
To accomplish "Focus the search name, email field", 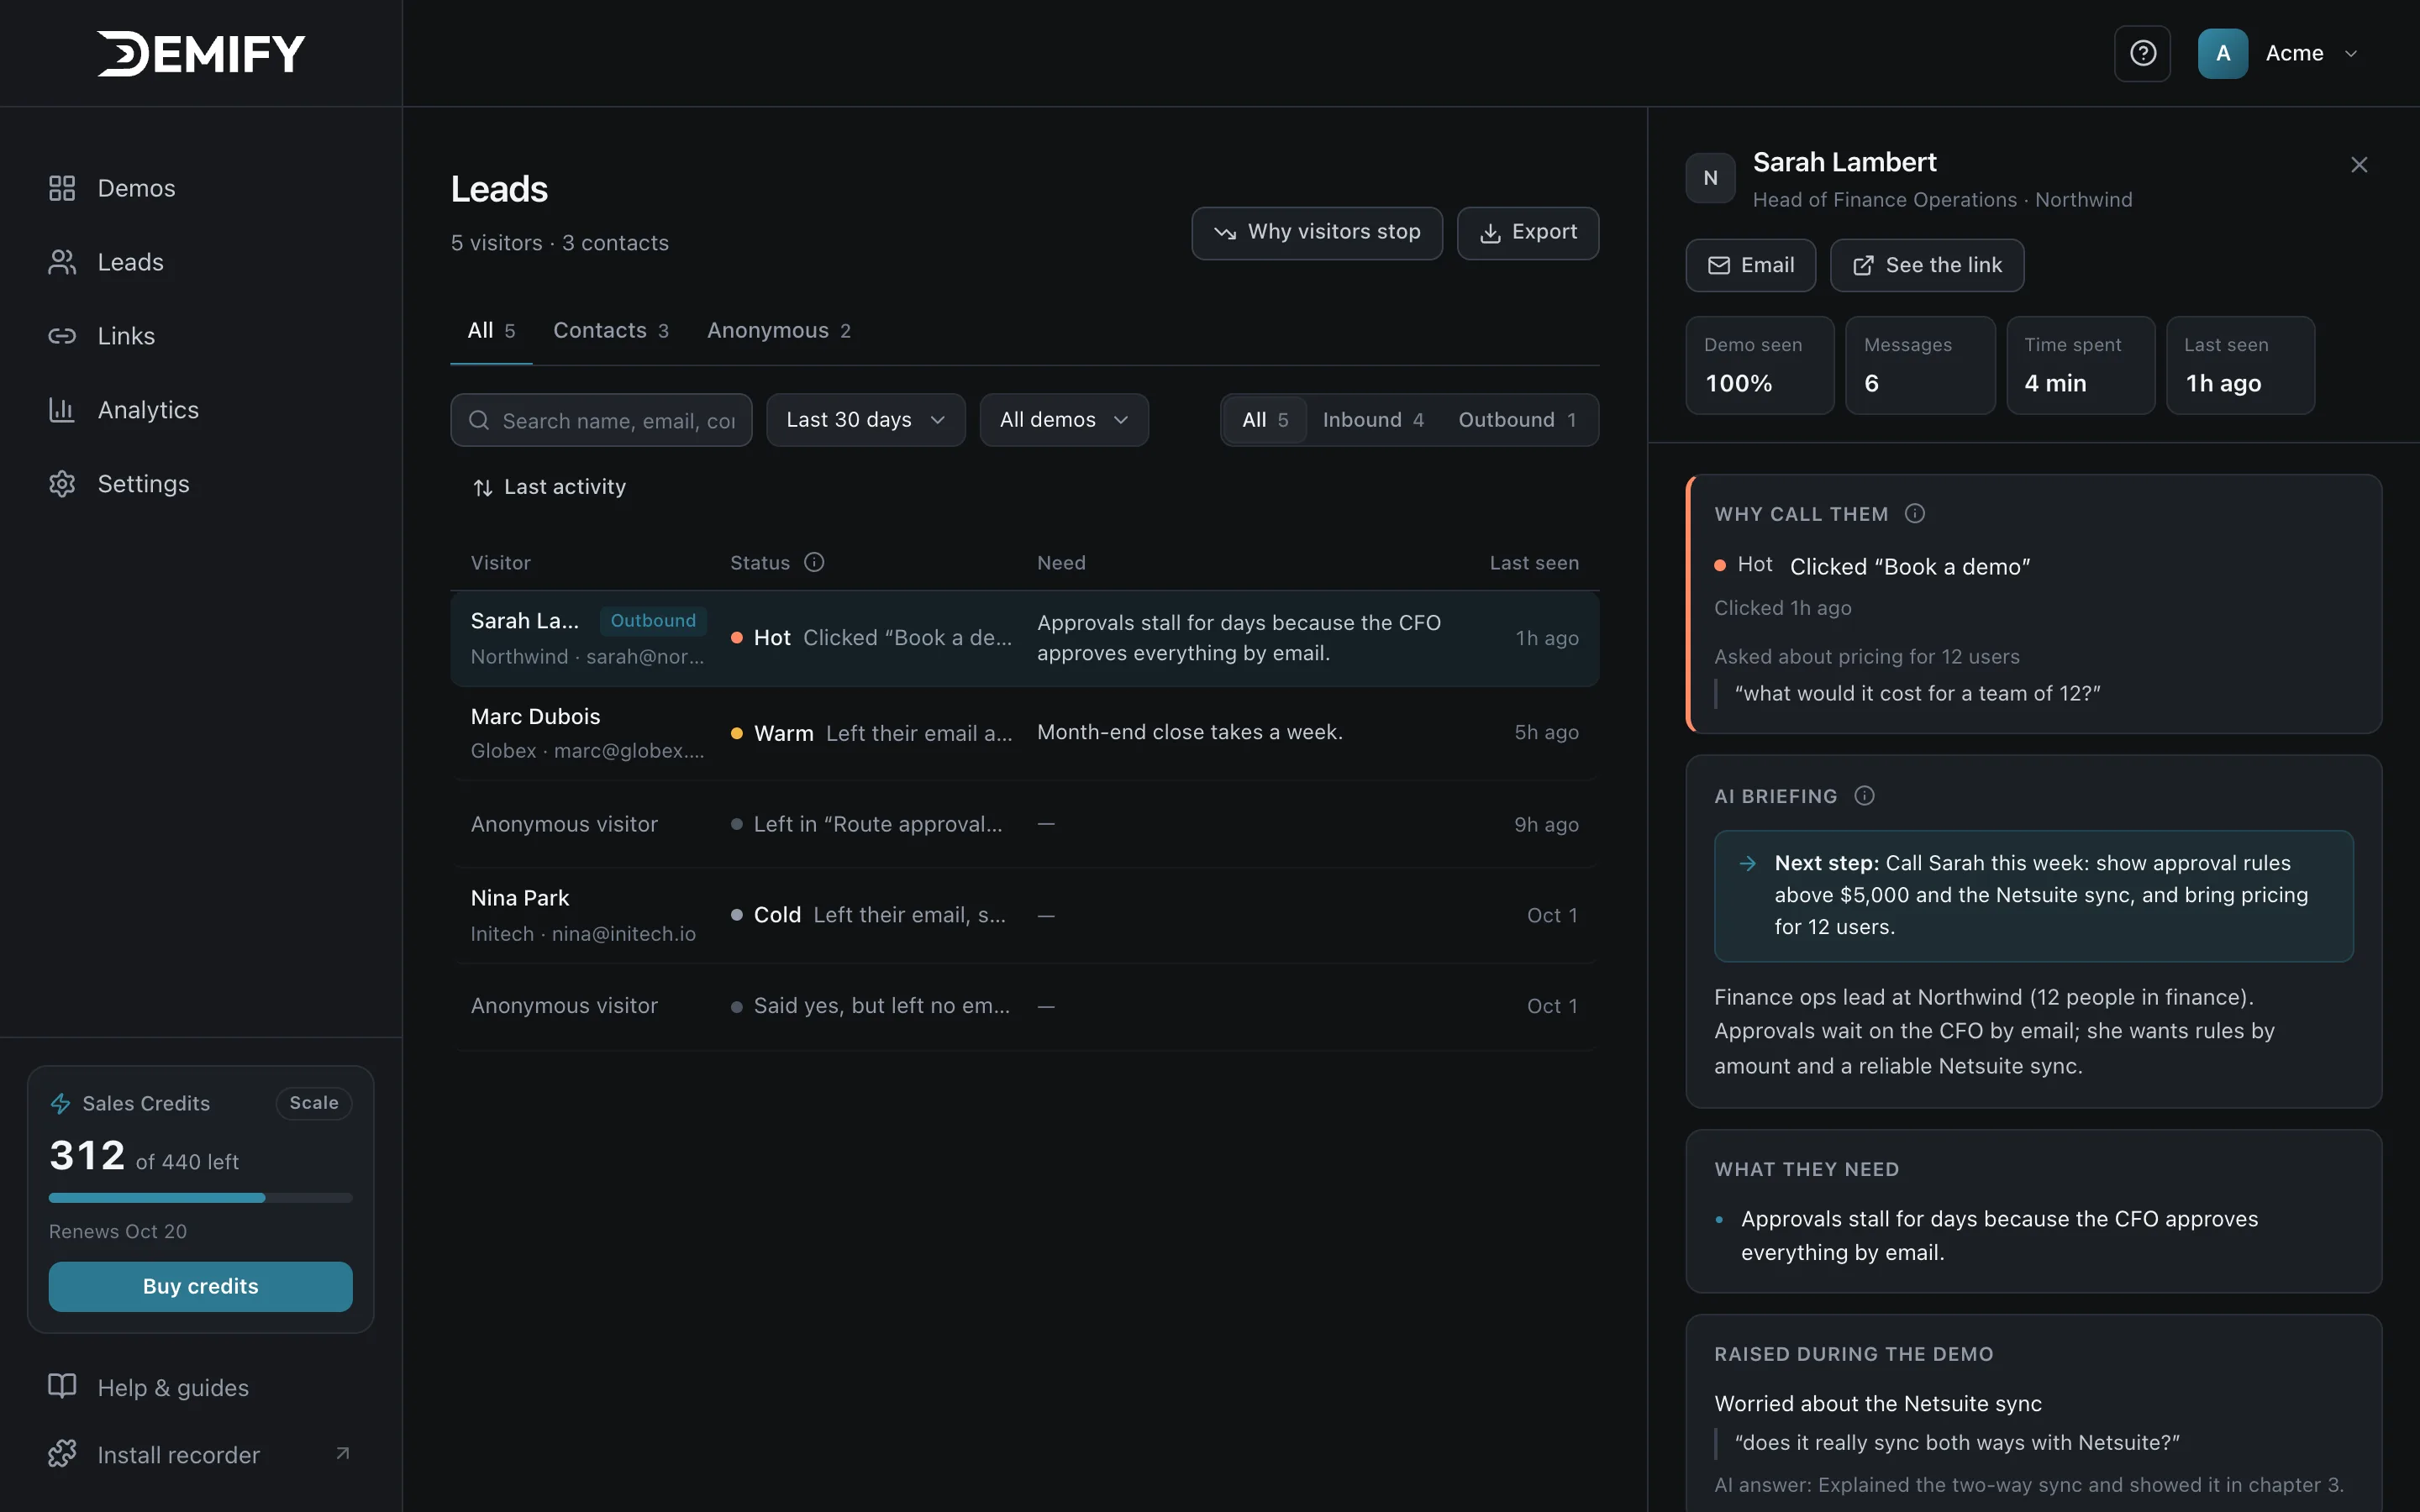I will tap(601, 420).
